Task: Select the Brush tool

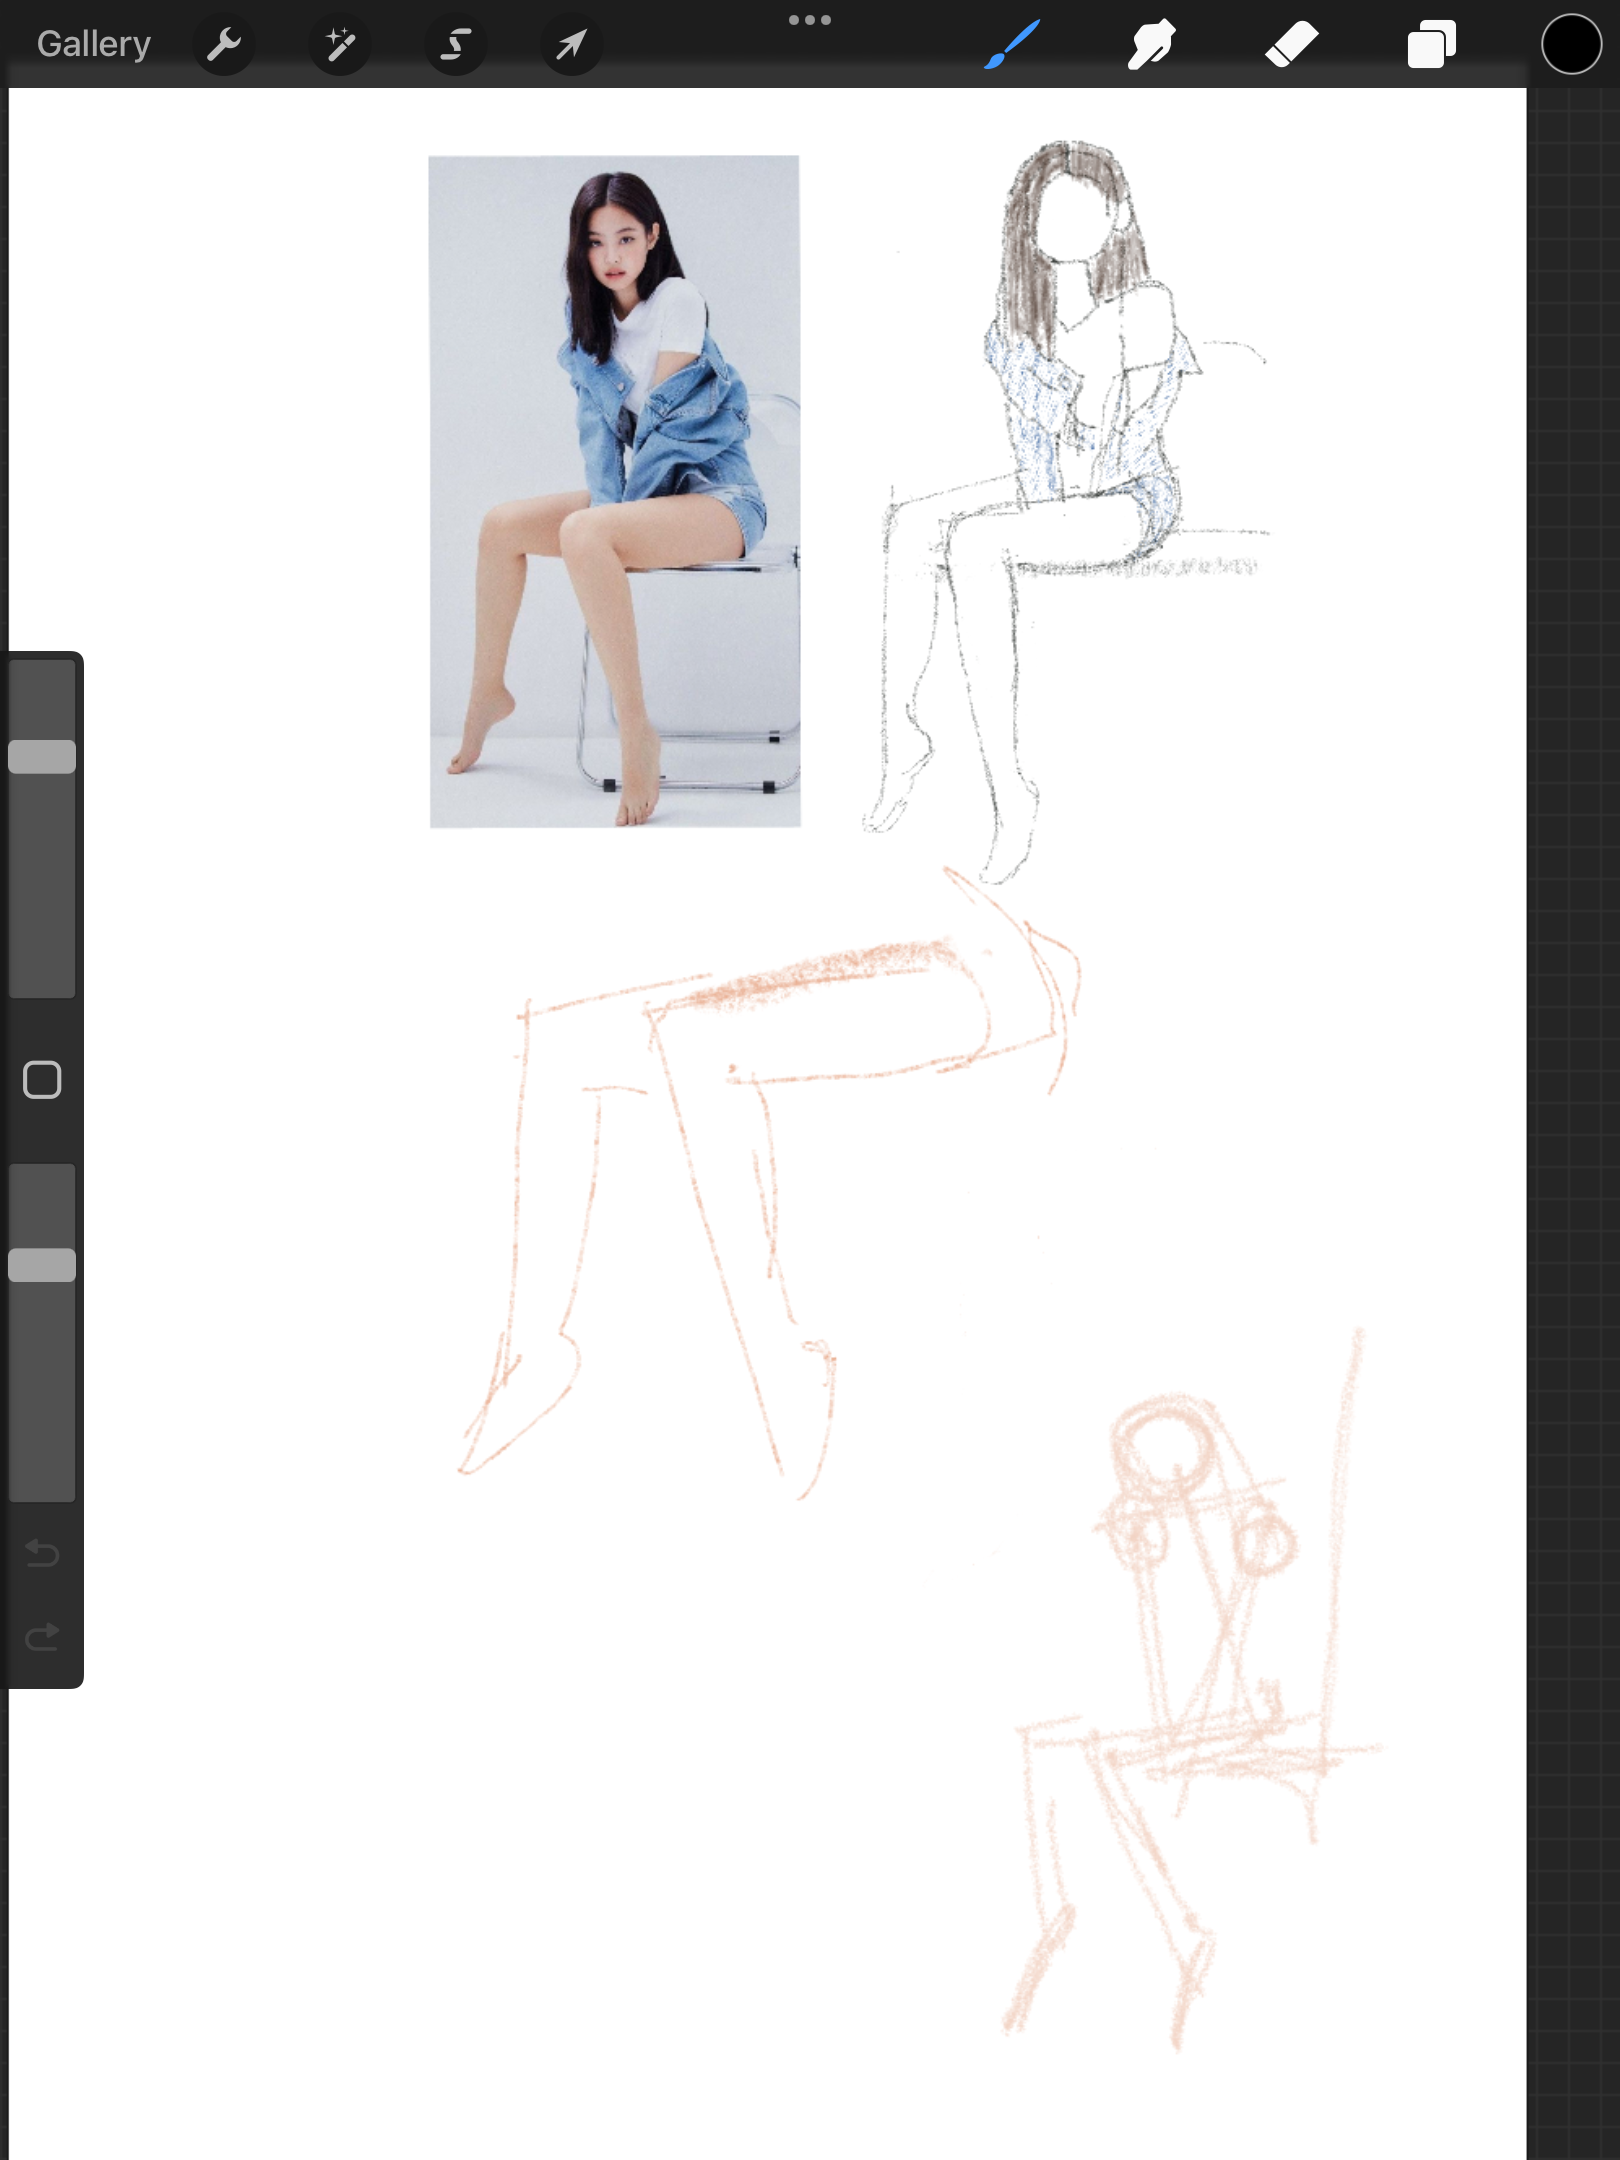Action: [x=1012, y=44]
